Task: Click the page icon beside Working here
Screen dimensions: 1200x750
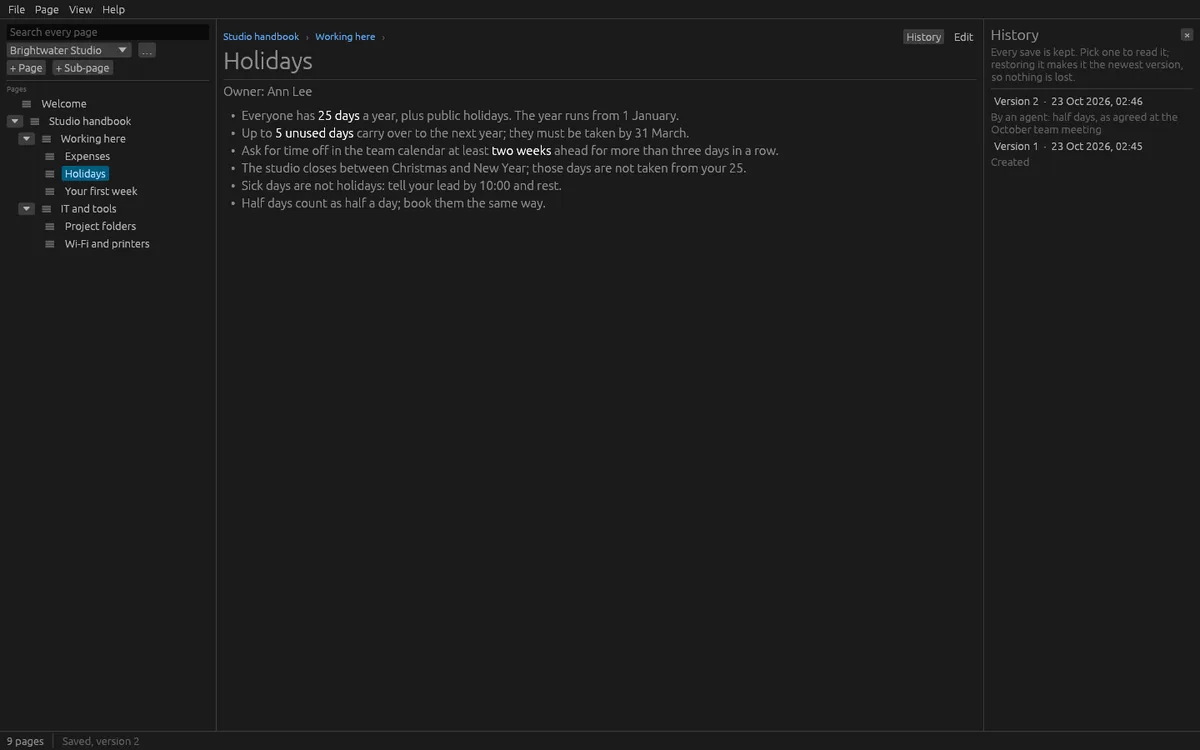Action: (46, 139)
